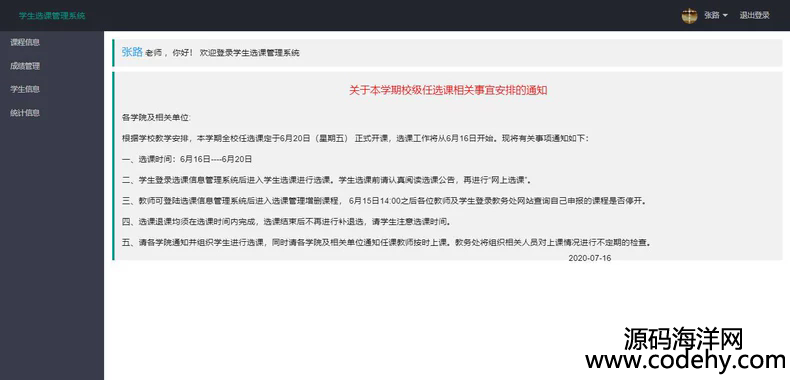Click item 五 about 请各学院通知

pos(387,242)
